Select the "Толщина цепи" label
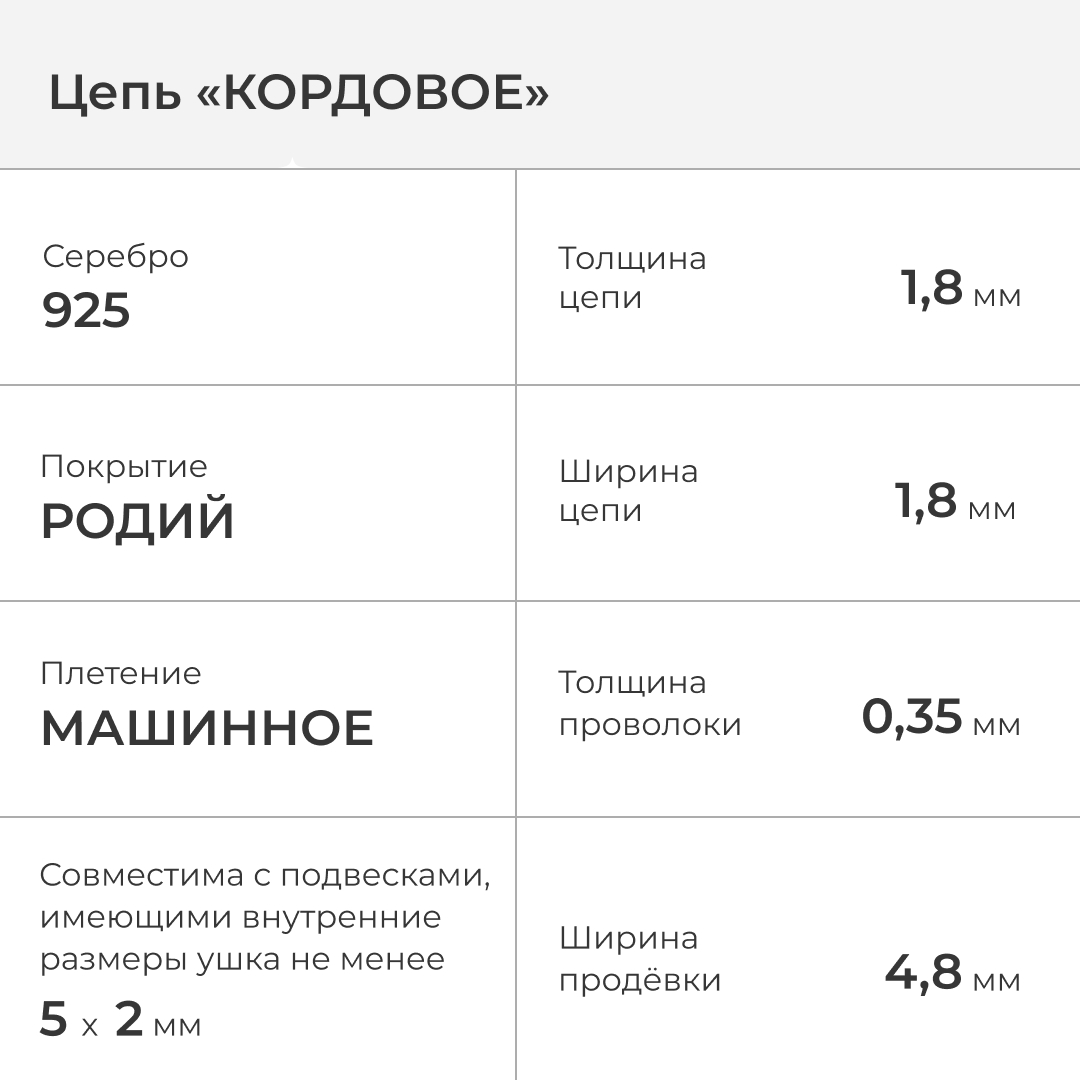The height and width of the screenshot is (1080, 1080). 632,278
